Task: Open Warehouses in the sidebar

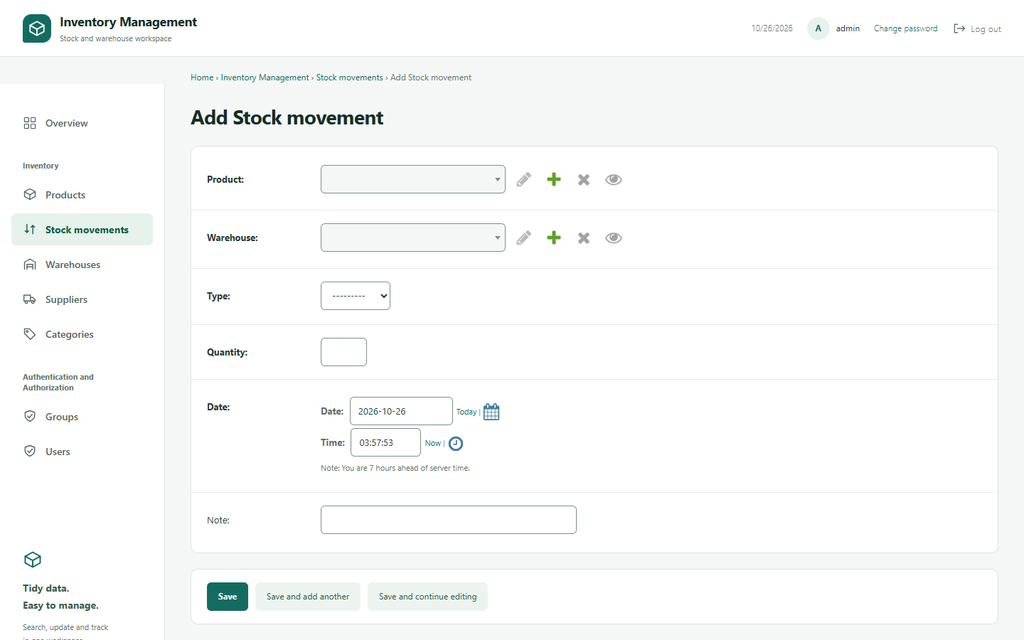Action: coord(82,264)
